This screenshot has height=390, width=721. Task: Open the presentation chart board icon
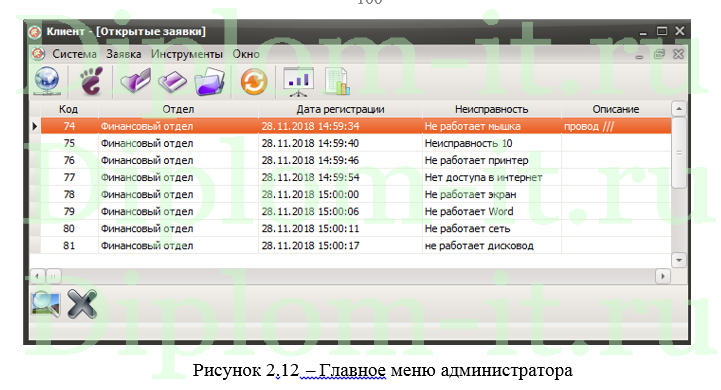click(x=299, y=82)
